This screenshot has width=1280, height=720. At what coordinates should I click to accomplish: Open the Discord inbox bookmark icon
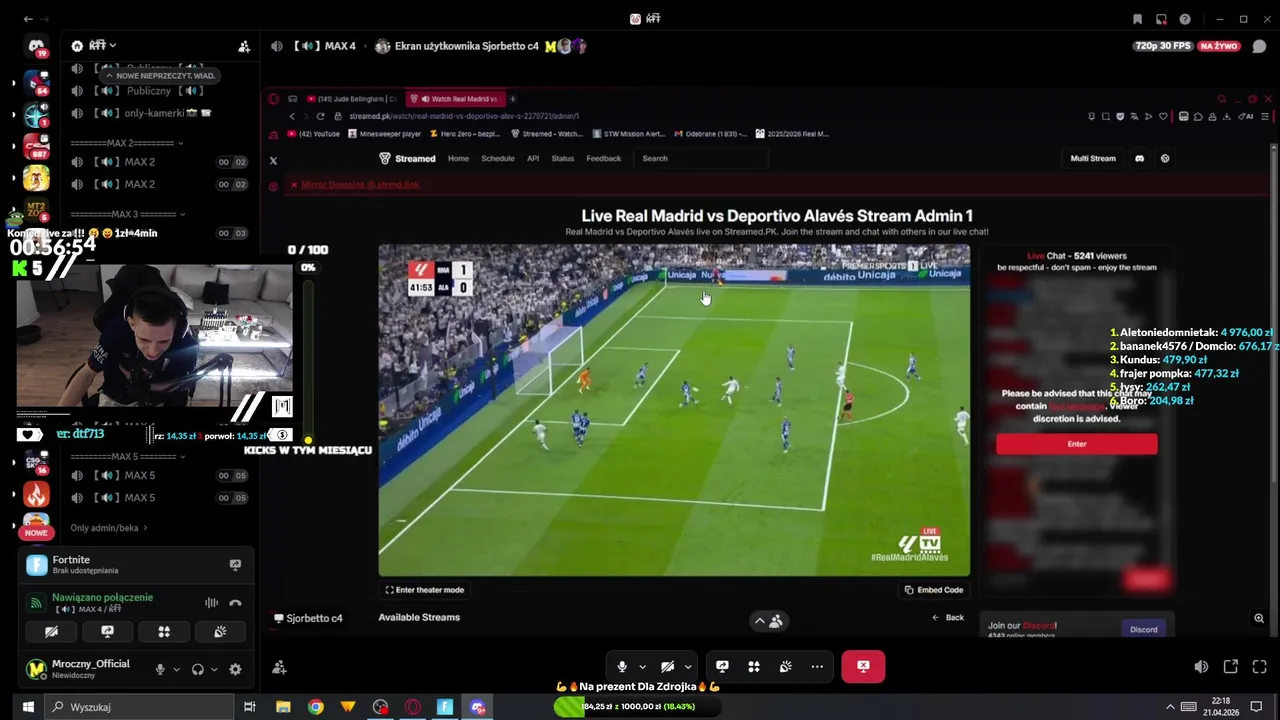coord(1137,19)
